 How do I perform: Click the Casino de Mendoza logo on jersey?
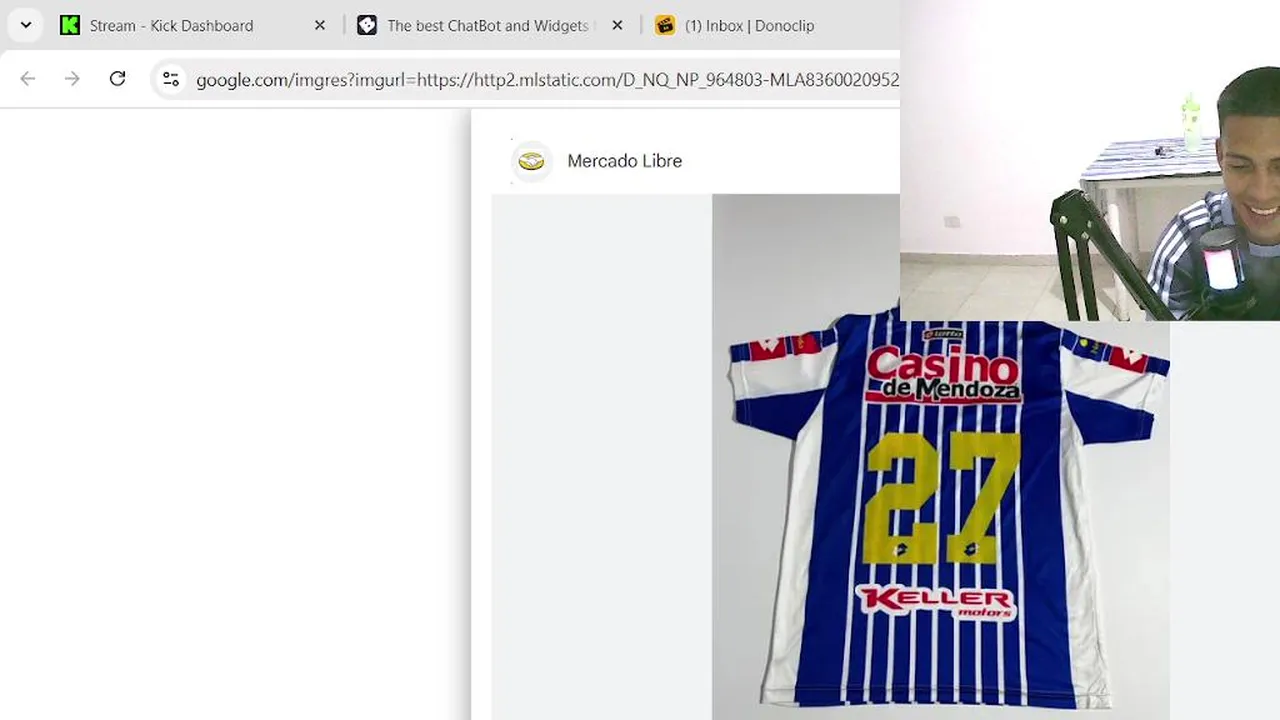point(943,374)
